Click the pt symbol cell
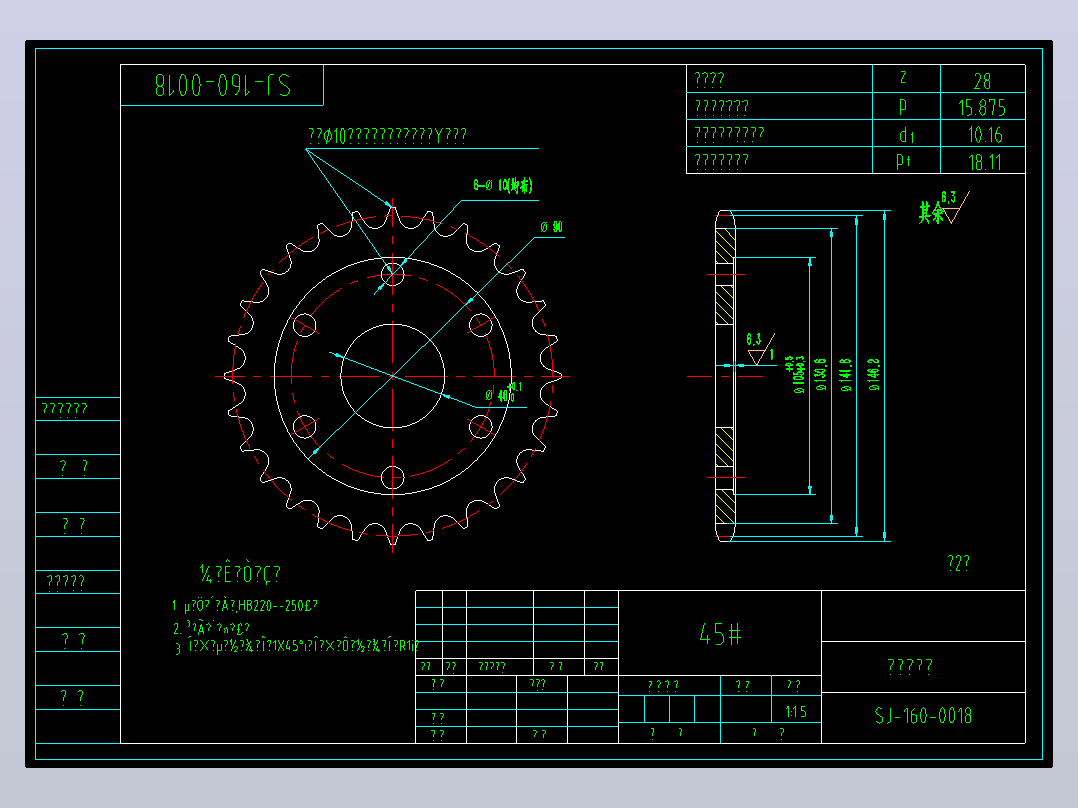Screen dimensions: 1078x808 point(903,162)
